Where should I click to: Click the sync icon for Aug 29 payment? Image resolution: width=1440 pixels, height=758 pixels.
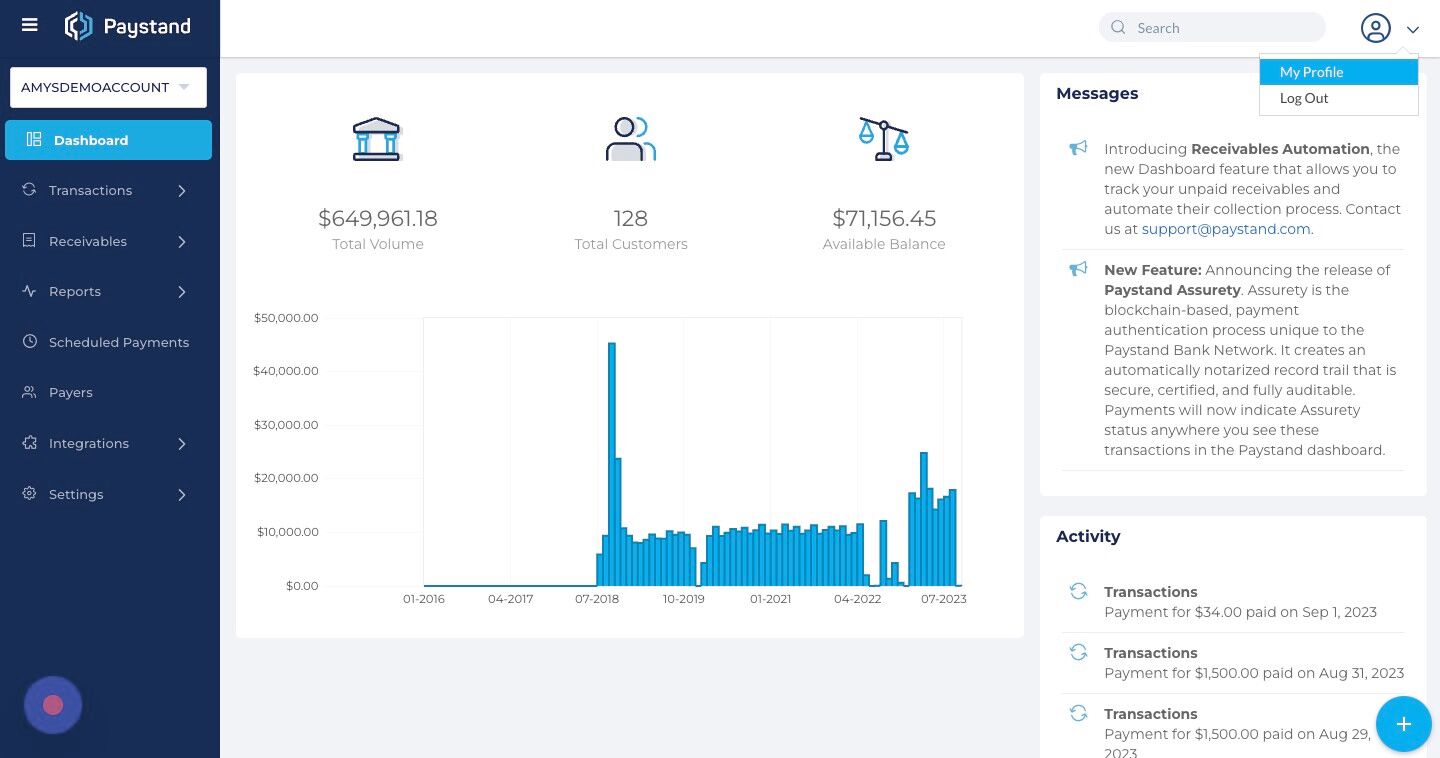click(x=1078, y=713)
